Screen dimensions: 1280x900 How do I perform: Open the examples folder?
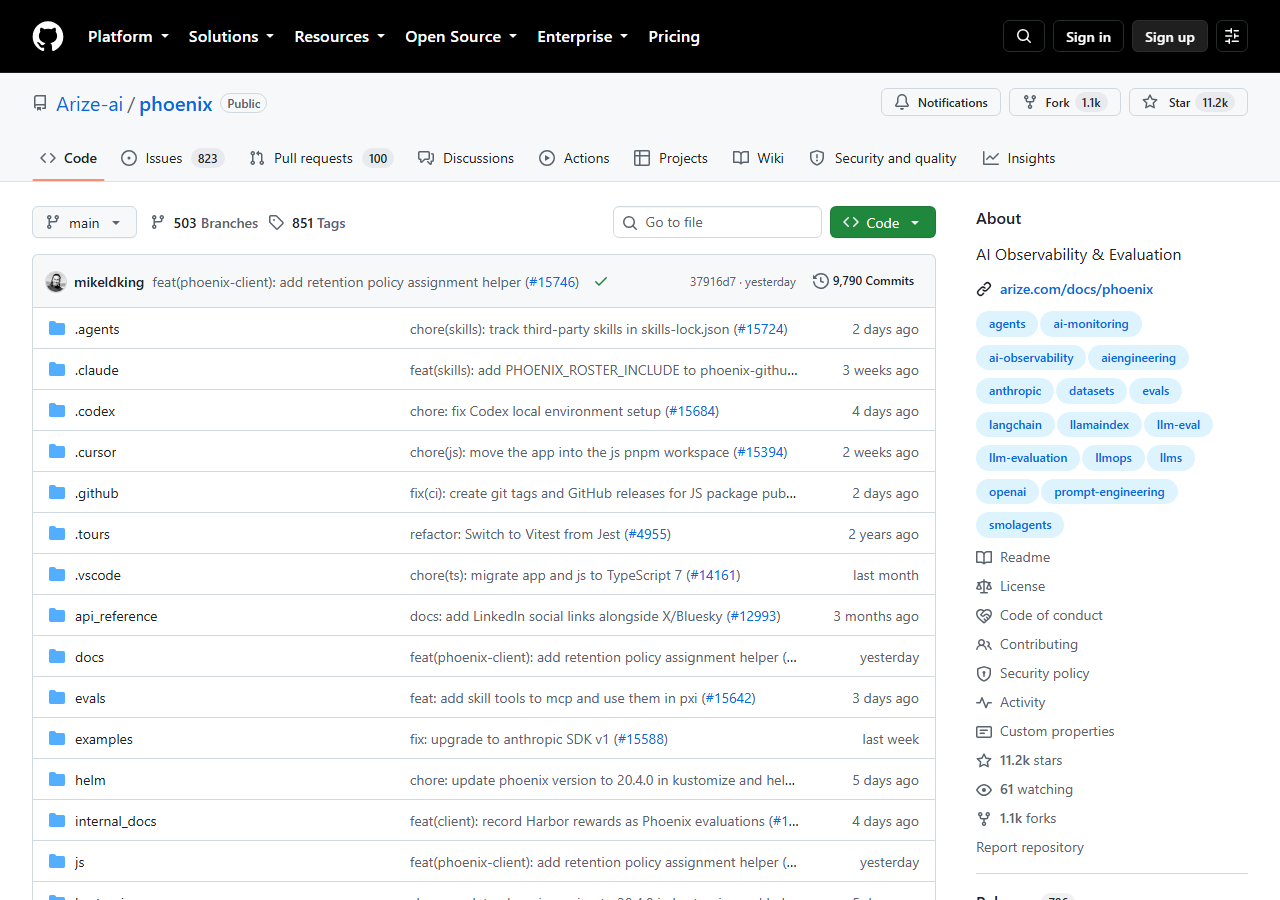point(104,739)
